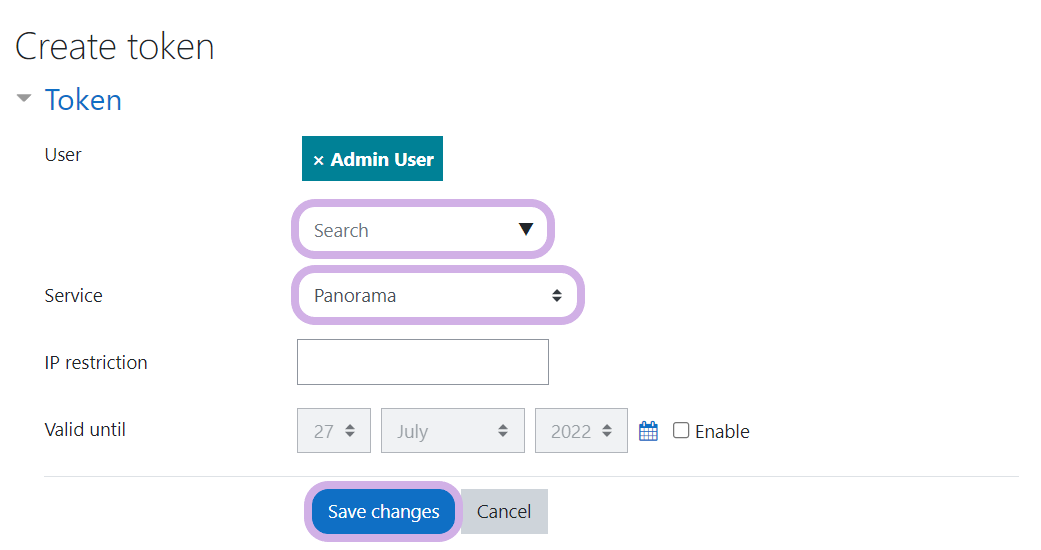Click the Admin User selected tag
The image size is (1041, 550).
click(x=382, y=160)
